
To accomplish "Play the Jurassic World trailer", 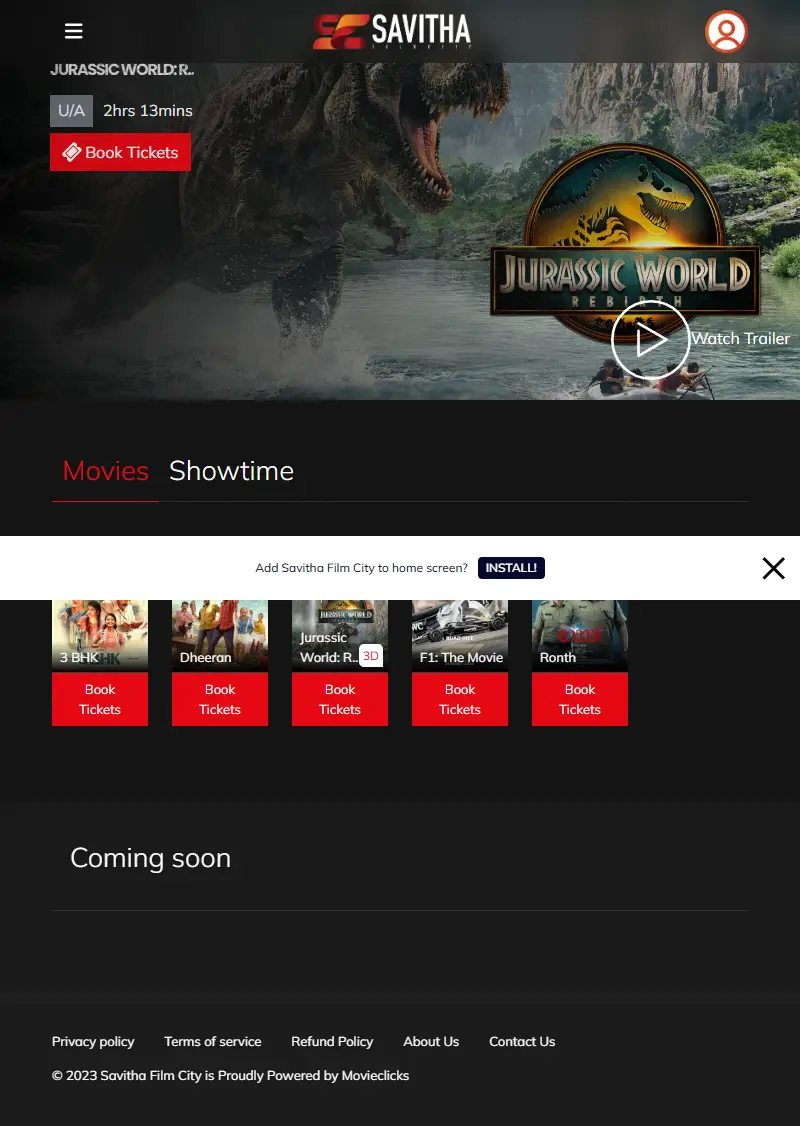I will (650, 340).
